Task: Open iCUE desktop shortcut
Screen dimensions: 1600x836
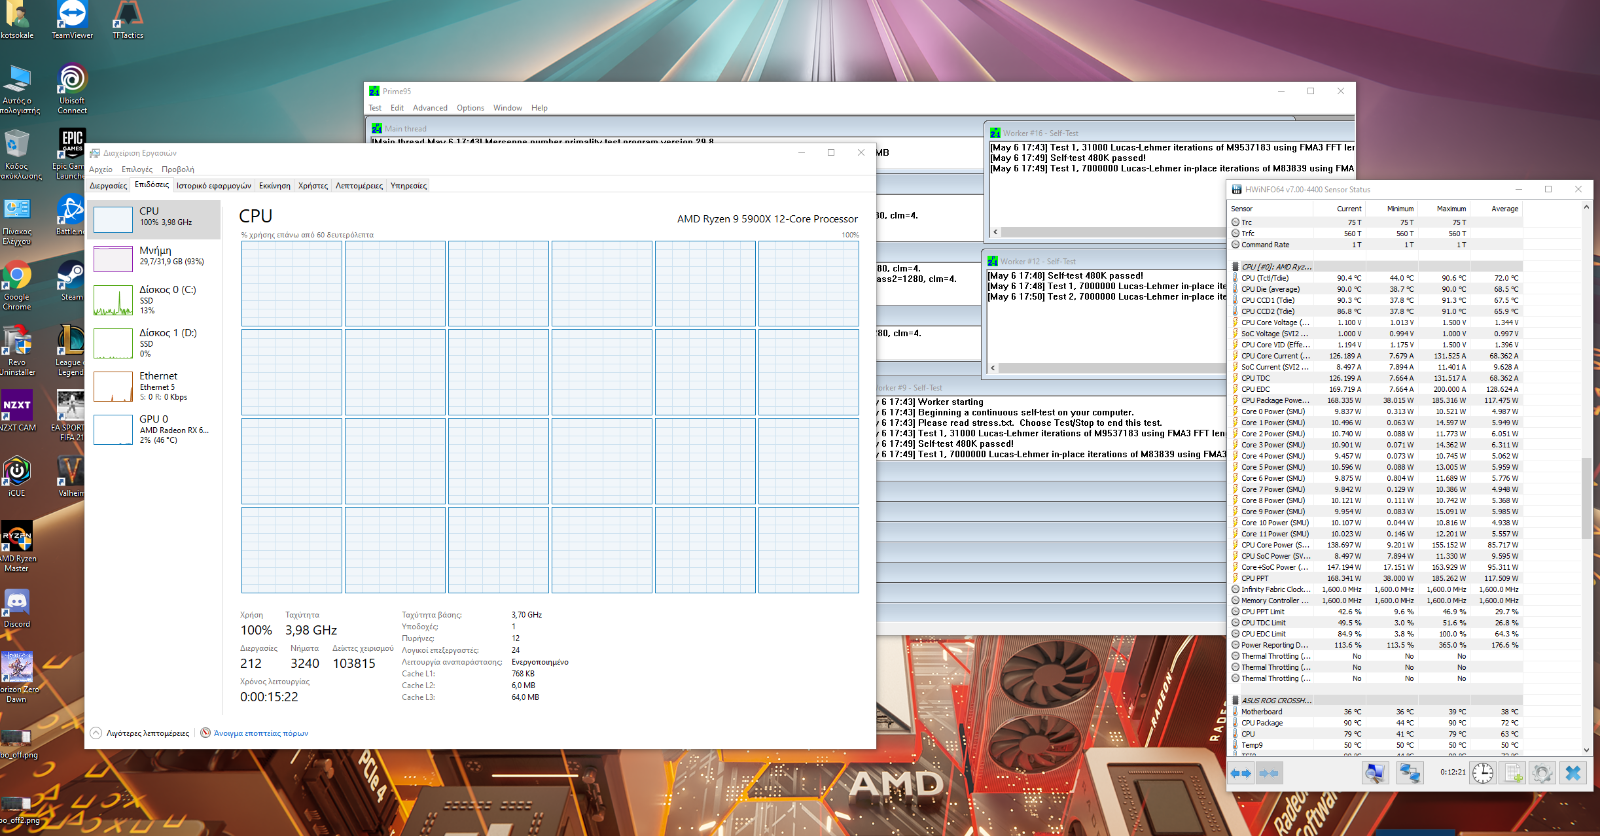Action: click(x=17, y=476)
